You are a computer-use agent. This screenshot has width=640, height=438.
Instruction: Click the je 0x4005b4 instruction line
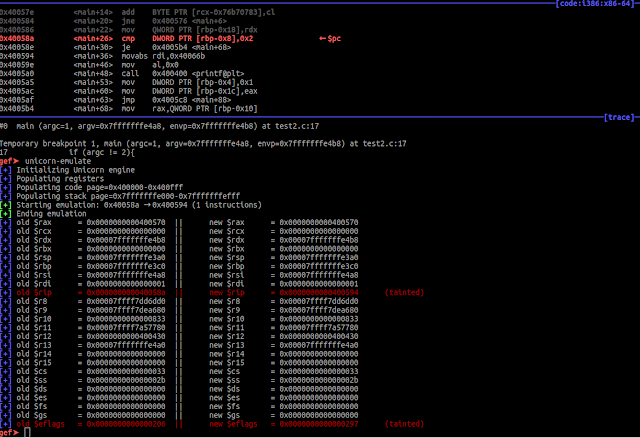(x=116, y=47)
